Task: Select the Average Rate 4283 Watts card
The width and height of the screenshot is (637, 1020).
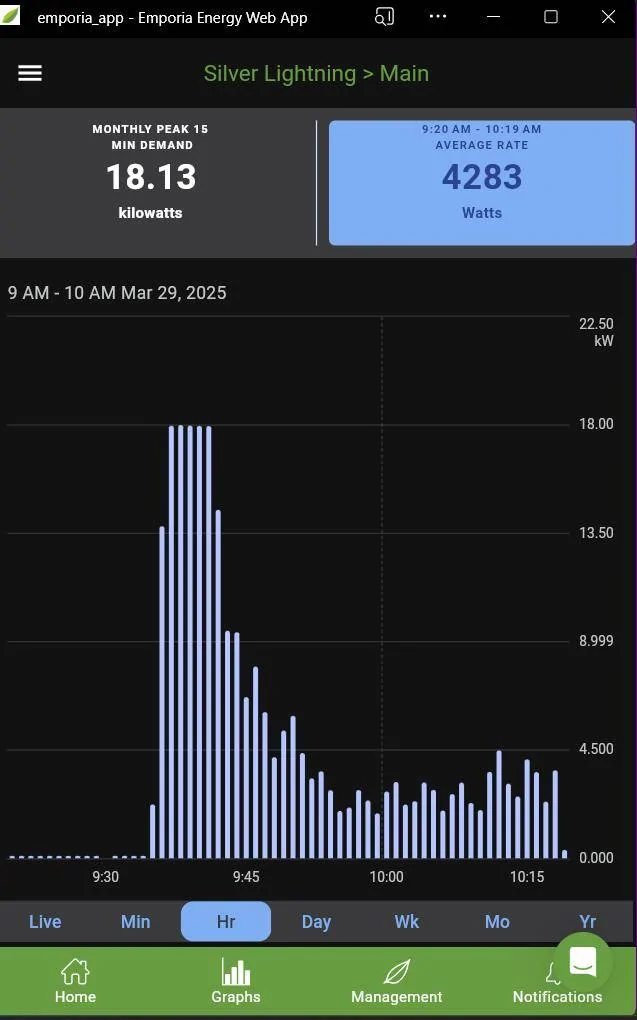Action: (481, 183)
